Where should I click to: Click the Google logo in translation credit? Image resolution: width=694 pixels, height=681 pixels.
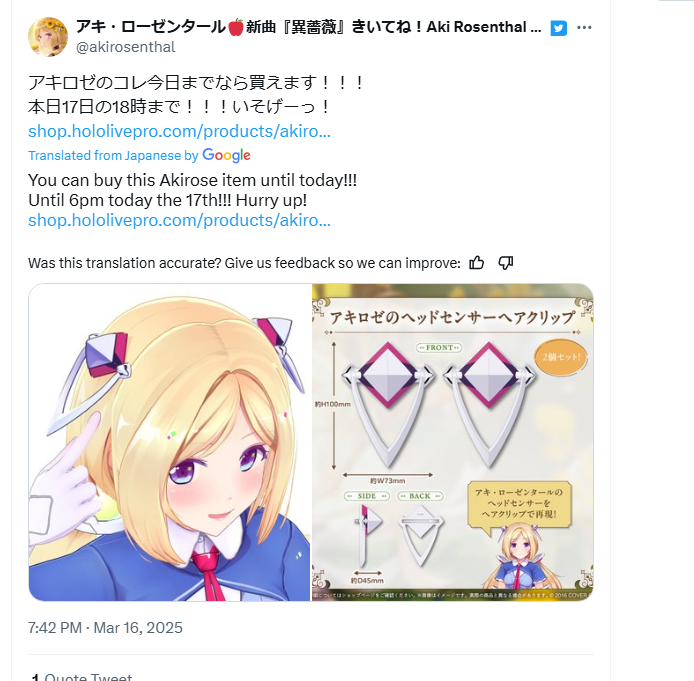pyautogui.click(x=226, y=155)
